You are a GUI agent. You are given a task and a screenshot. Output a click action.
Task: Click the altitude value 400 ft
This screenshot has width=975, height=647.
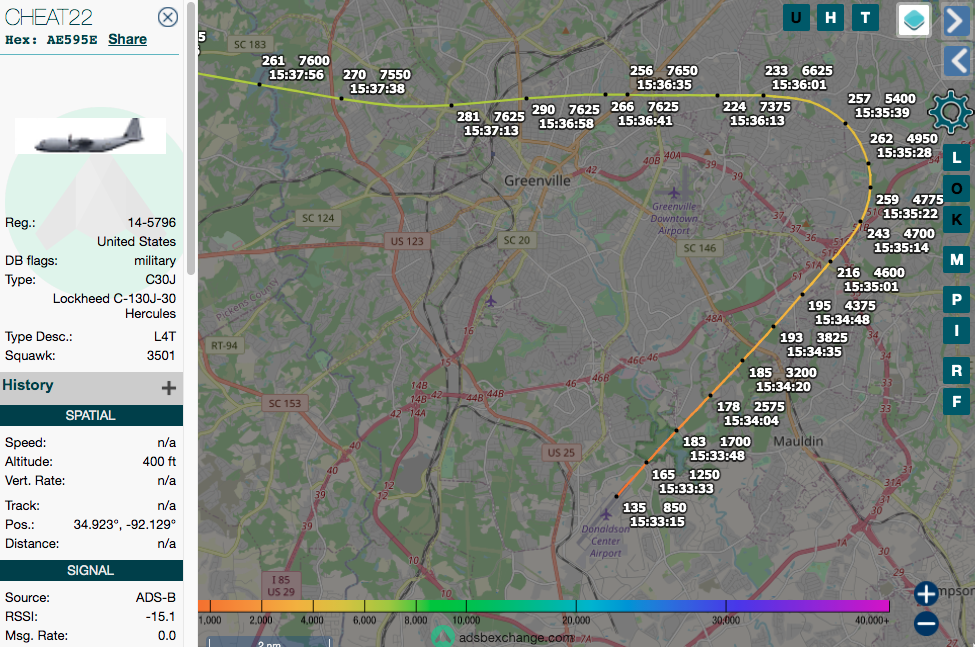pos(159,462)
